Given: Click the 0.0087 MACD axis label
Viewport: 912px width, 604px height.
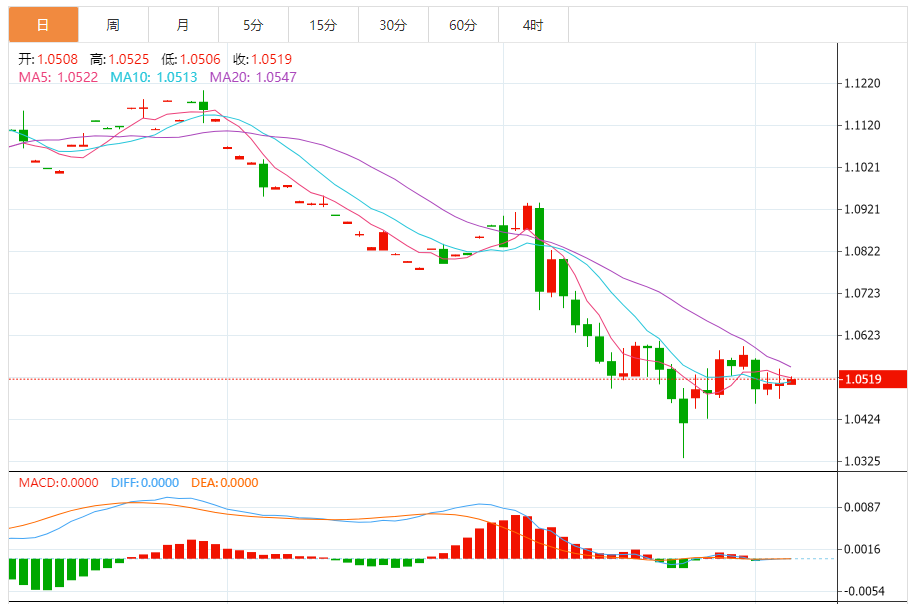Looking at the screenshot, I should [x=863, y=507].
